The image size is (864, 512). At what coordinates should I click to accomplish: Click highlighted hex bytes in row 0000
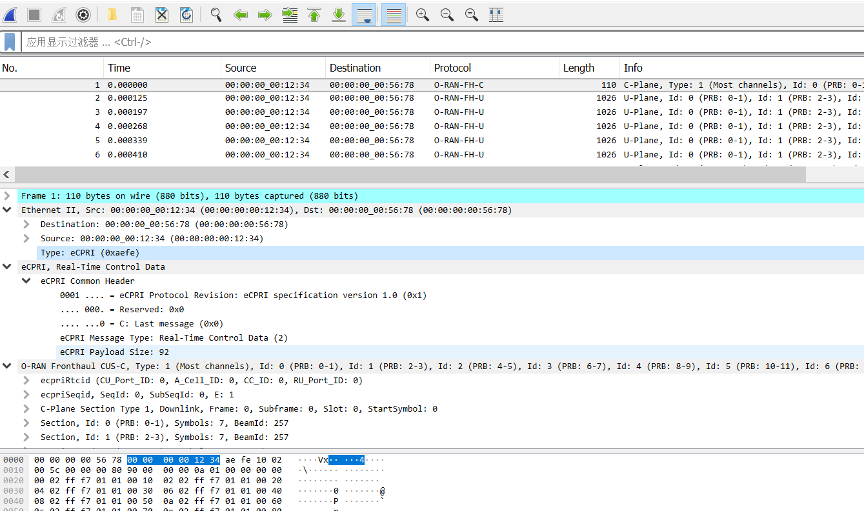(173, 460)
